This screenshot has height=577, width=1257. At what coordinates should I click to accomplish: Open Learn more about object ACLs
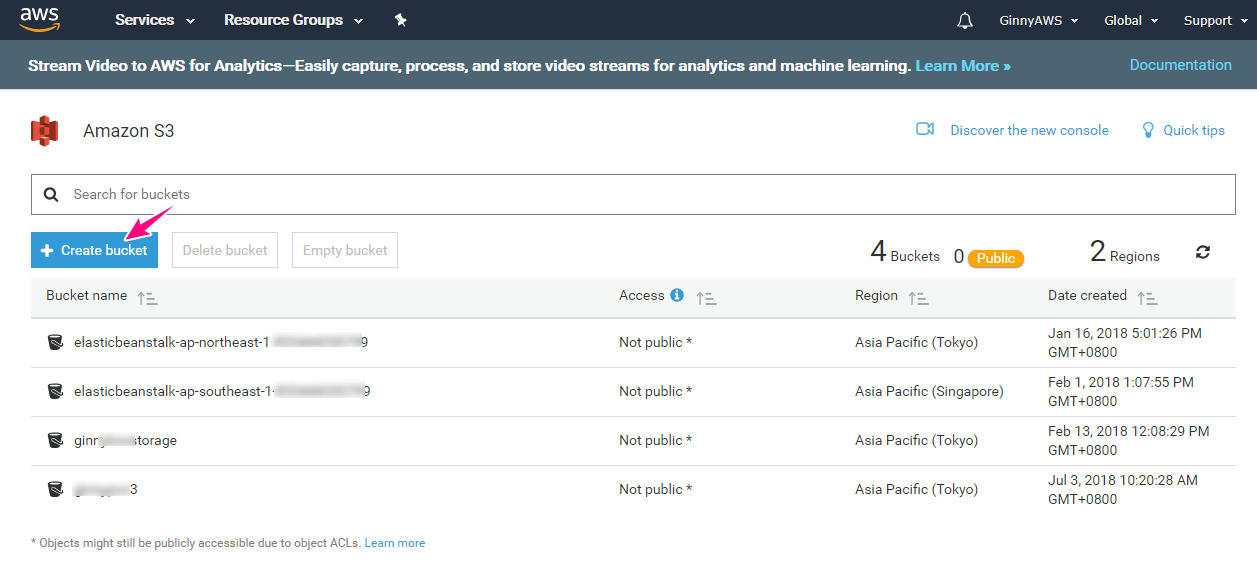tap(395, 543)
